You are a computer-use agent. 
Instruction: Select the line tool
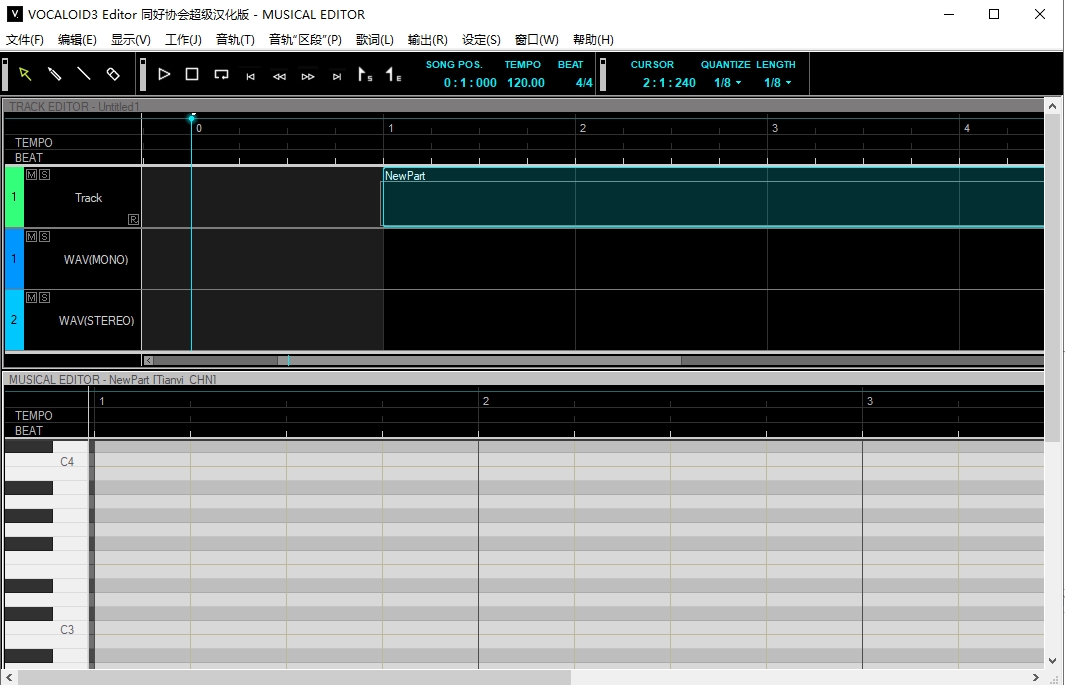tap(83, 74)
